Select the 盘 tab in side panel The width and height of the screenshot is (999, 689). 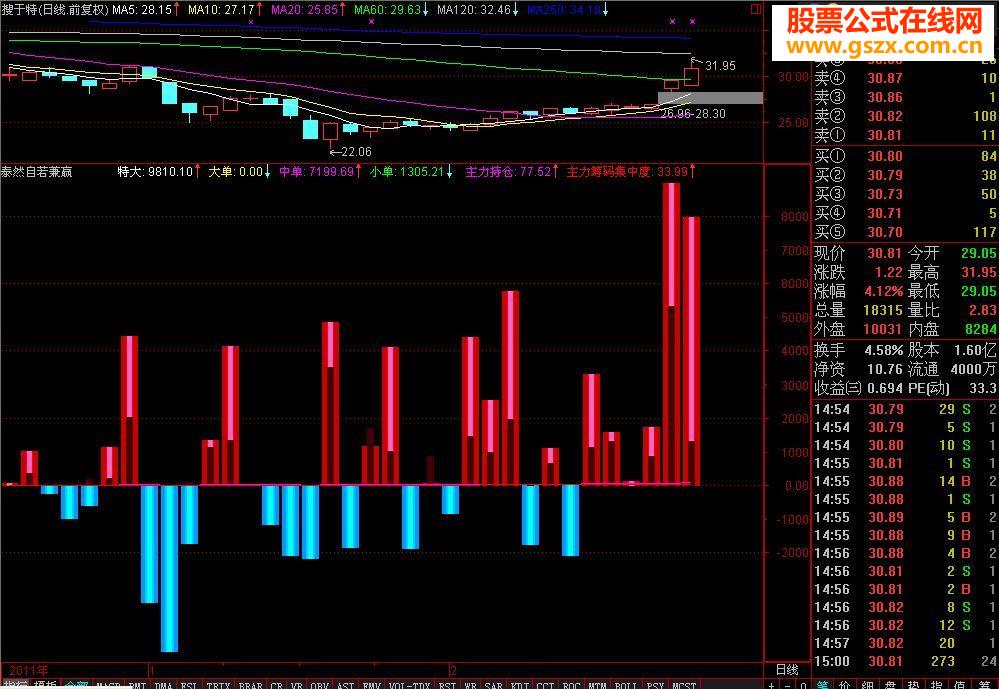(x=890, y=686)
